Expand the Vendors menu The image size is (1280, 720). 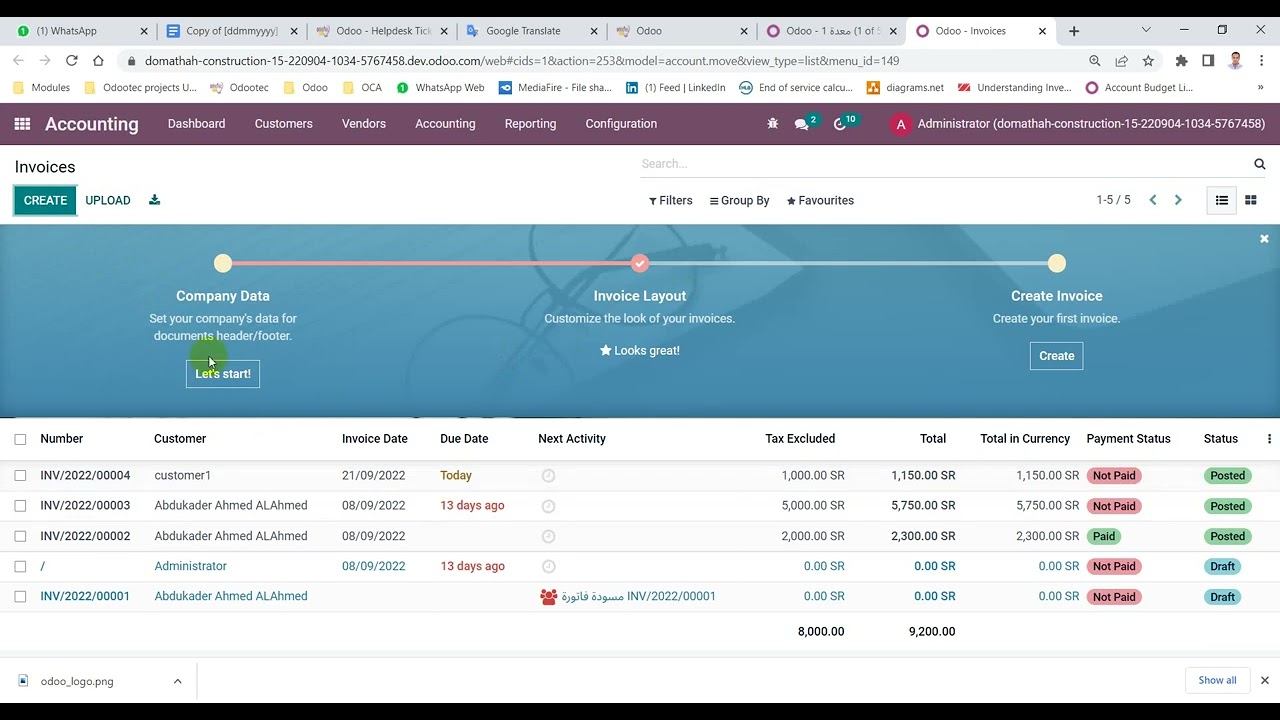coord(364,124)
